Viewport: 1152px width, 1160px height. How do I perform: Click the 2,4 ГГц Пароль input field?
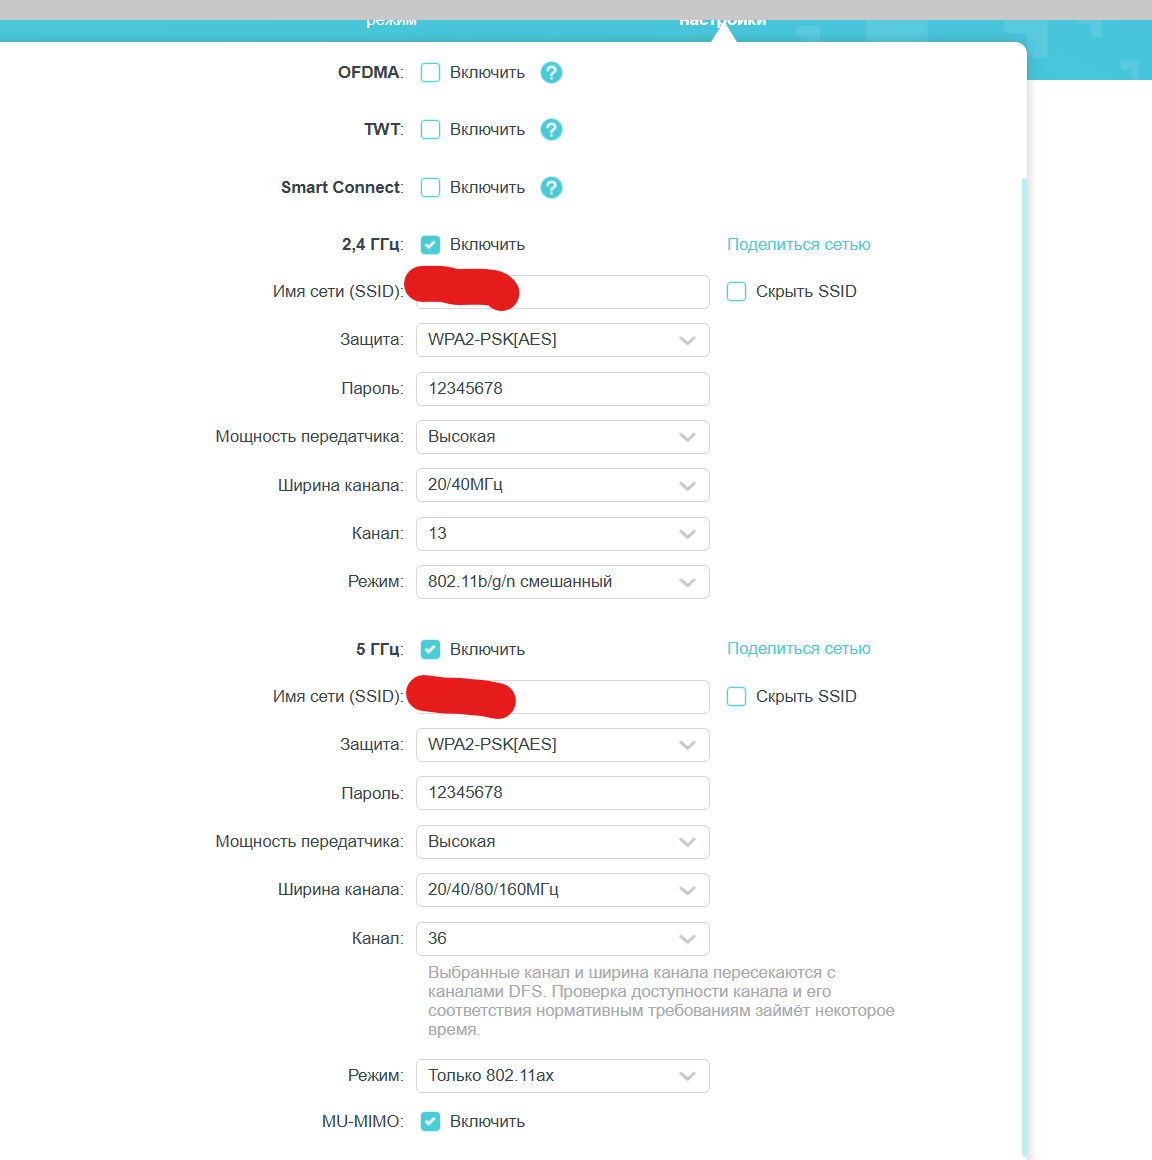pos(562,389)
